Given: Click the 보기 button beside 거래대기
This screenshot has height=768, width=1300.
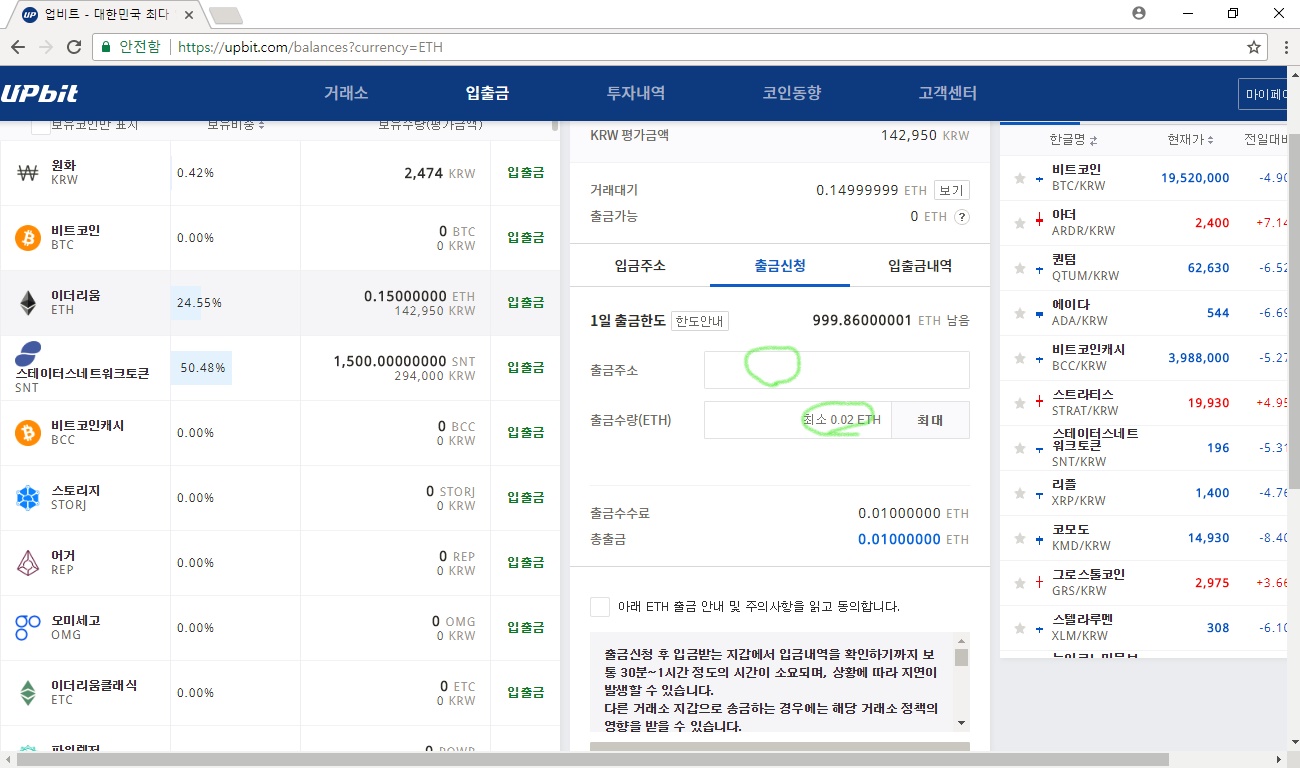Looking at the screenshot, I should click(x=952, y=190).
